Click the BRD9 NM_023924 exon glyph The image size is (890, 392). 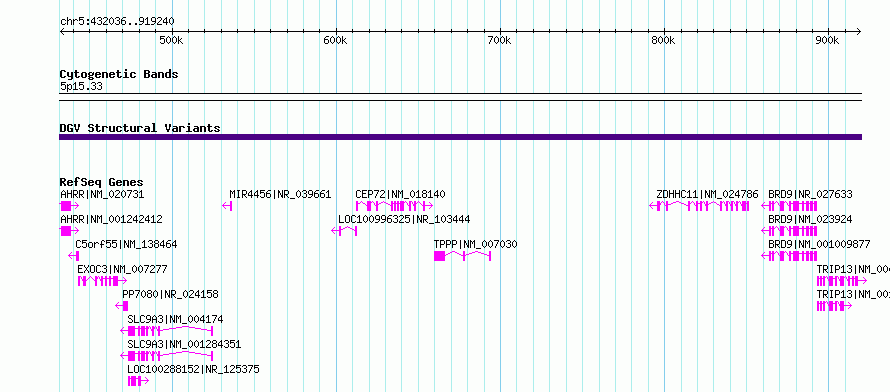pyautogui.click(x=789, y=231)
